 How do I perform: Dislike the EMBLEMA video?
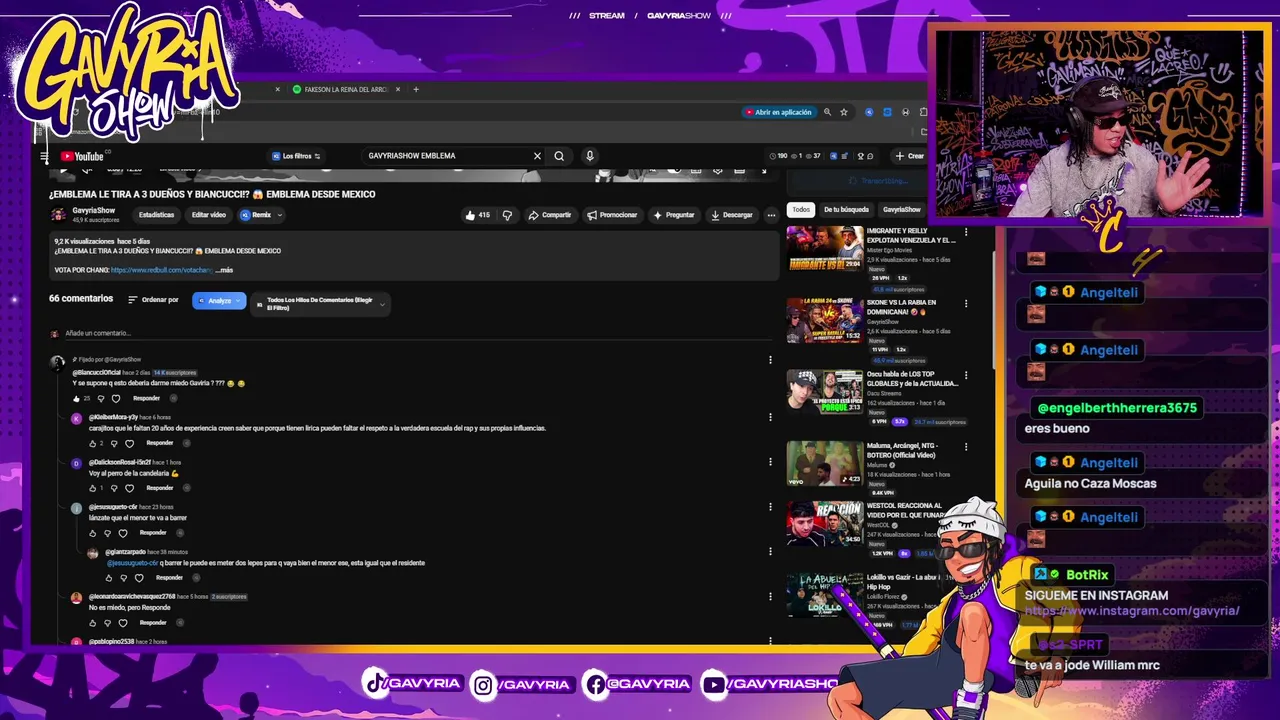tap(507, 215)
